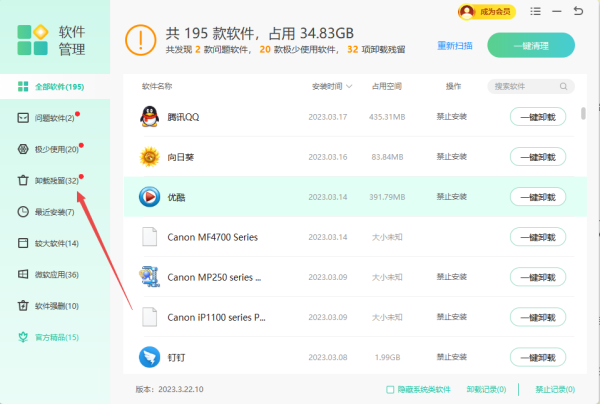The height and width of the screenshot is (404, 600).
Task: Click the member avatar in 成为会员 badge
Action: point(467,12)
